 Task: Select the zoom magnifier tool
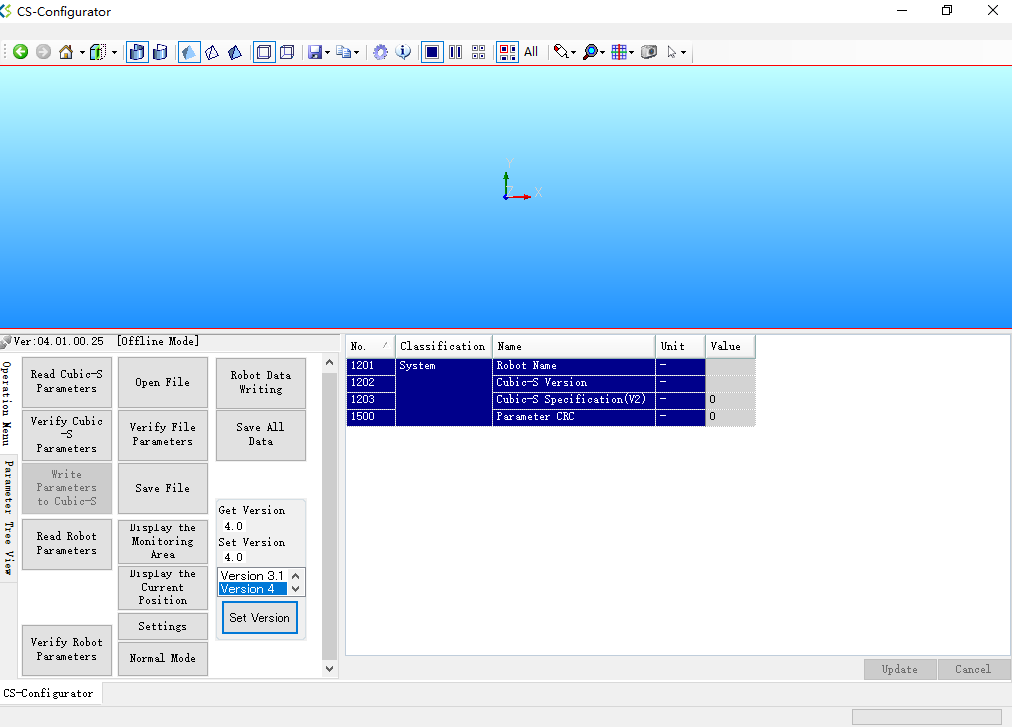tap(592, 51)
